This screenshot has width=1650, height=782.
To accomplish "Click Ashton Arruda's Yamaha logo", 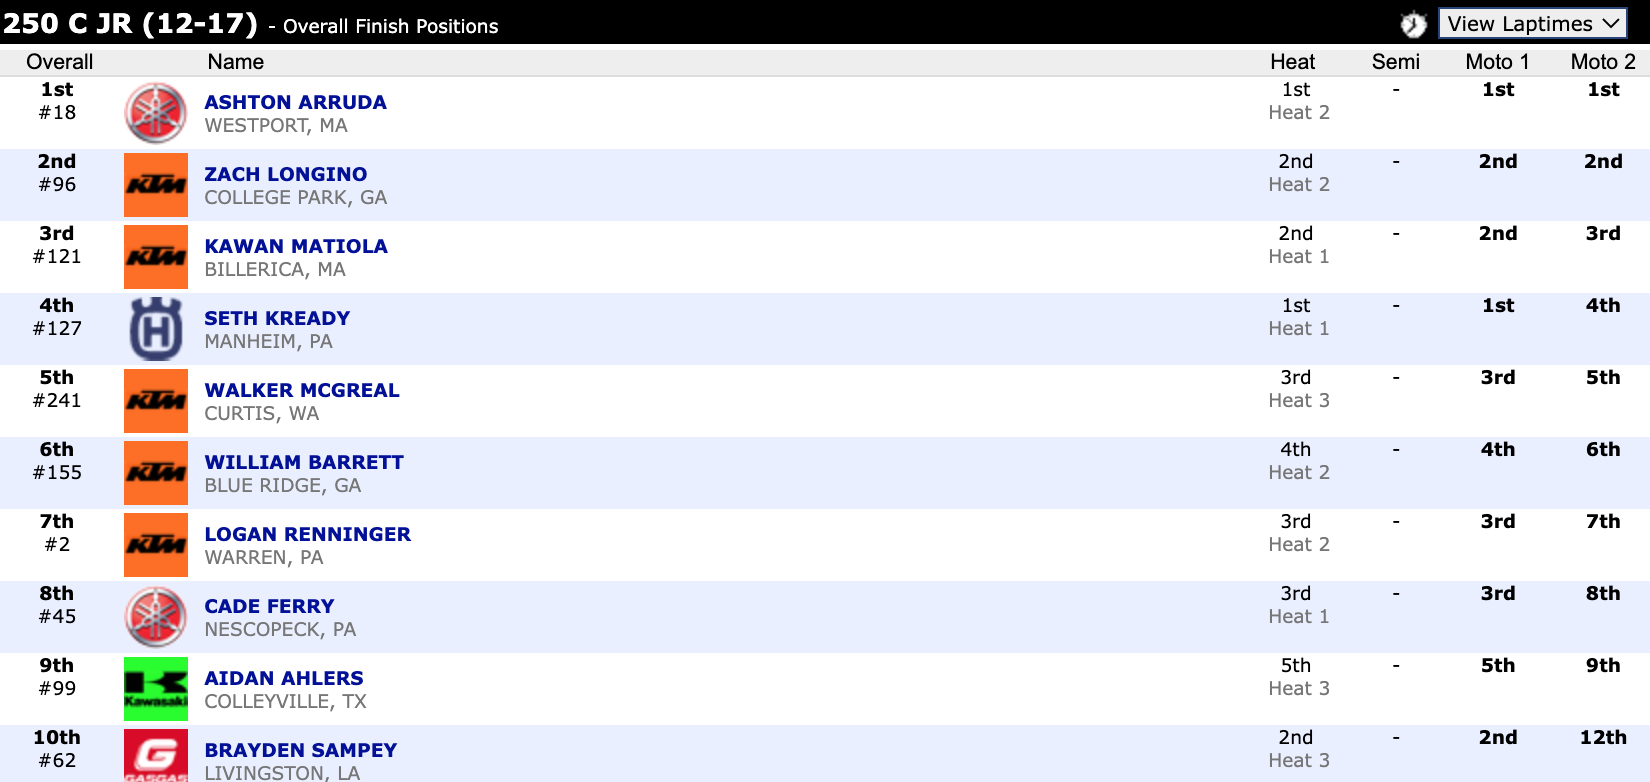I will click(156, 113).
